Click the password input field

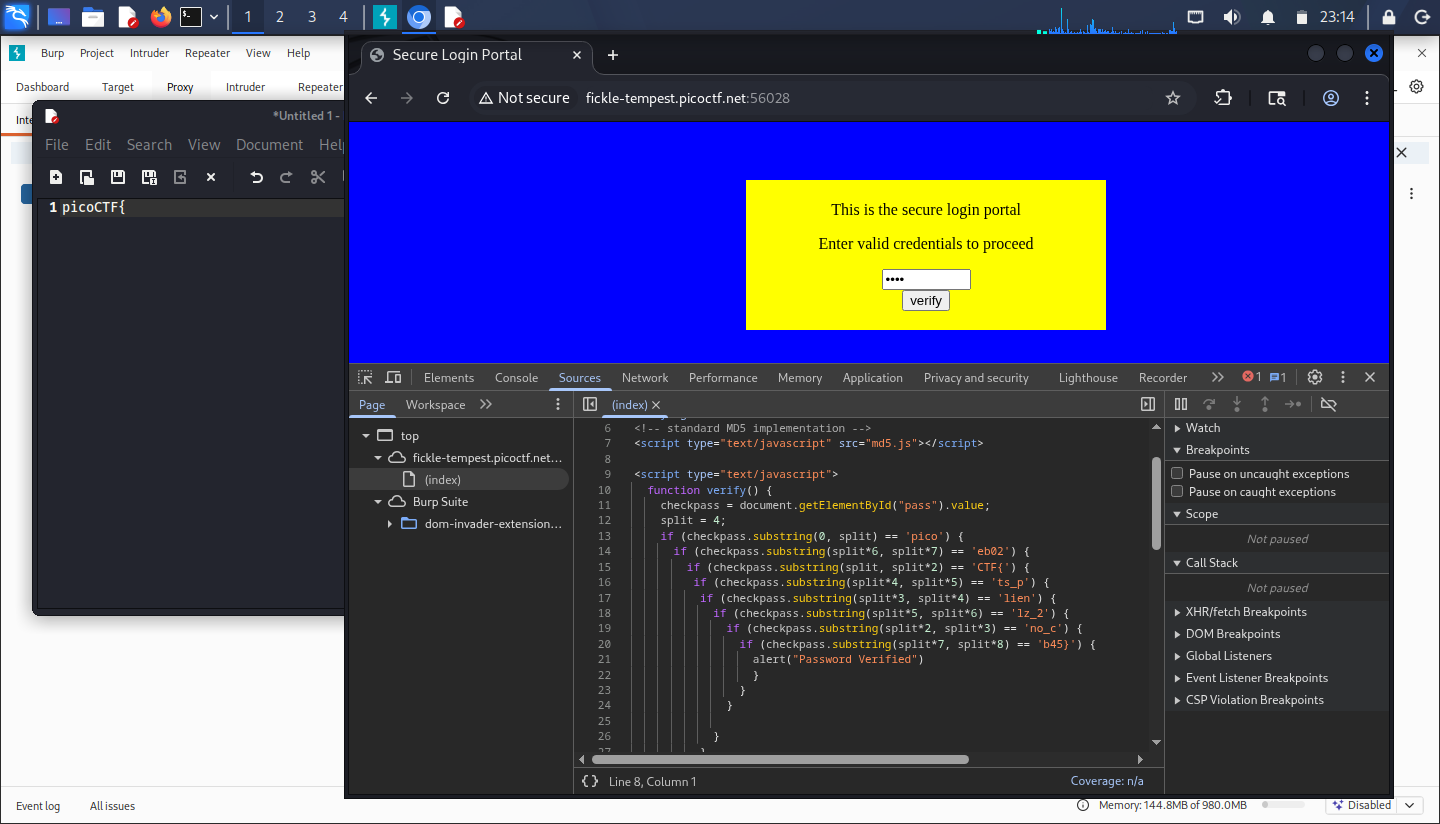click(x=926, y=280)
